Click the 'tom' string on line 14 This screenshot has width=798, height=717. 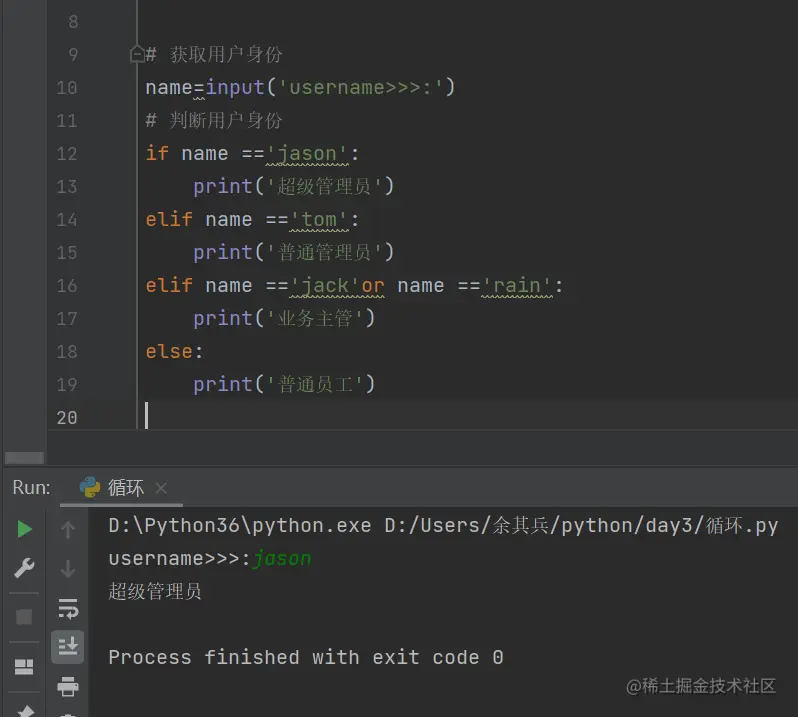319,220
